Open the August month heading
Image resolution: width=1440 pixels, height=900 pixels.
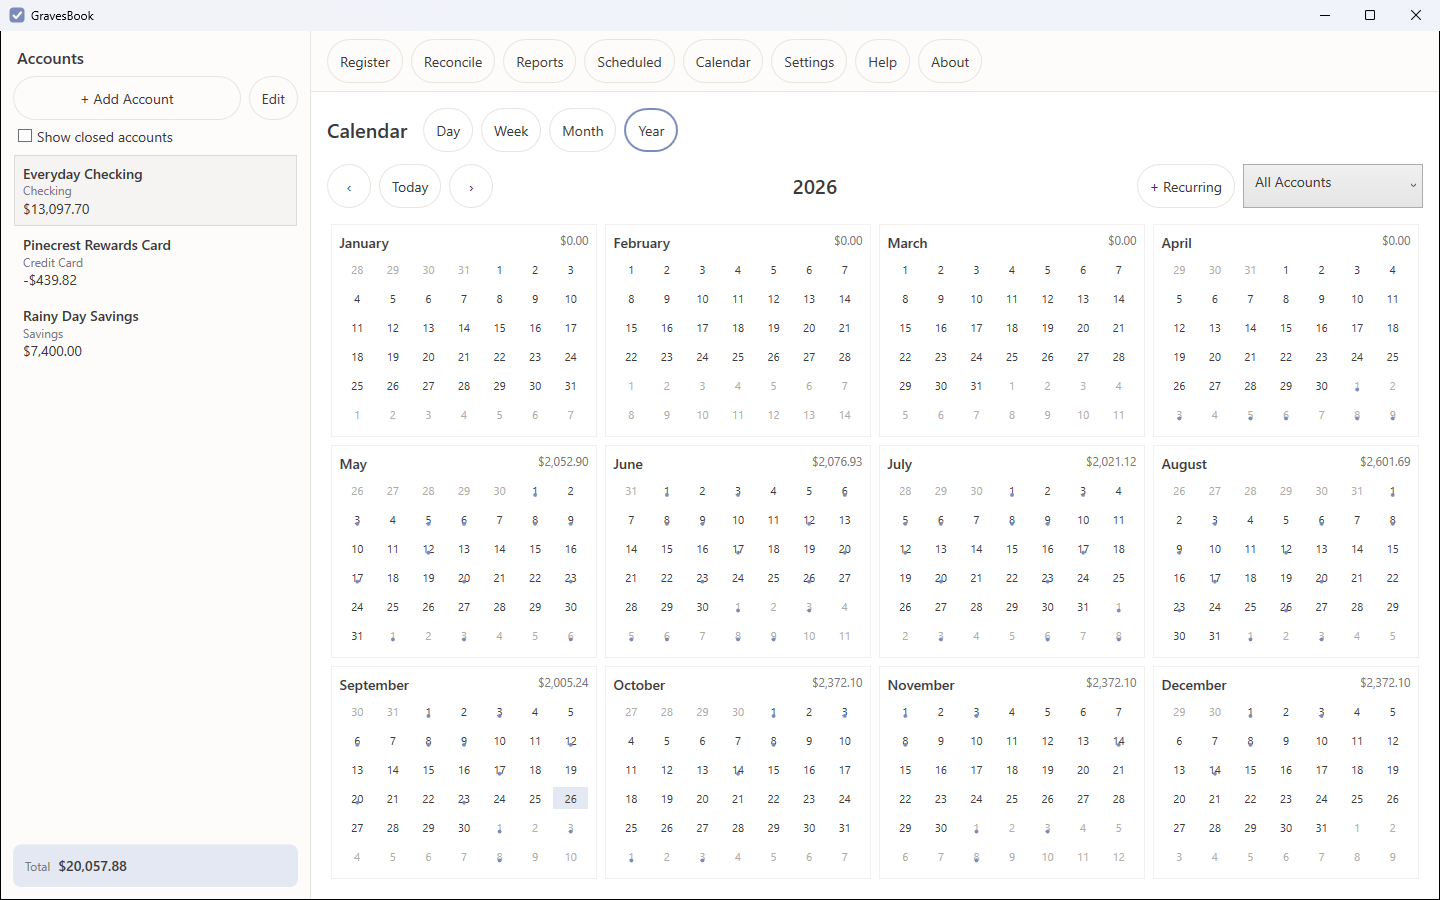click(x=1184, y=464)
